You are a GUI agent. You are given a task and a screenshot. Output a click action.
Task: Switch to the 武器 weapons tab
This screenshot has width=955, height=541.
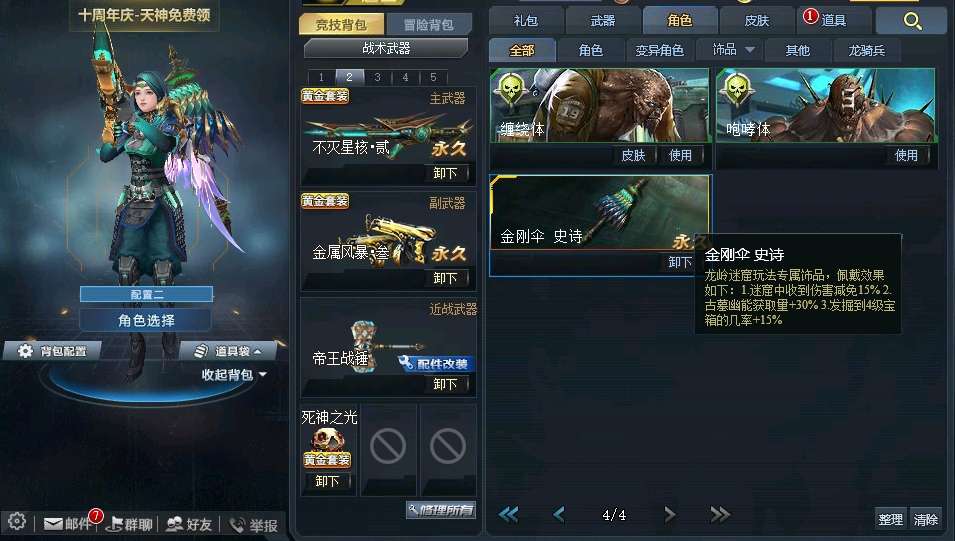pyautogui.click(x=603, y=21)
